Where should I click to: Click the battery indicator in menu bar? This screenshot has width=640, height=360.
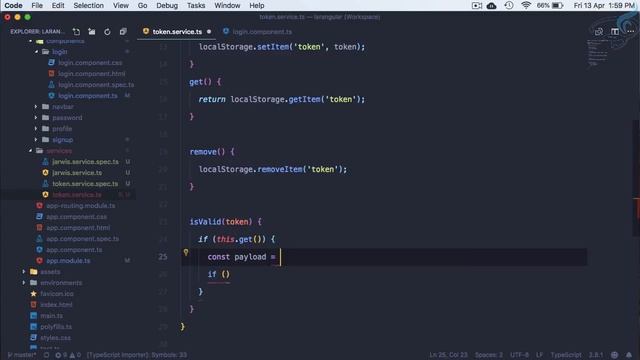point(558,5)
